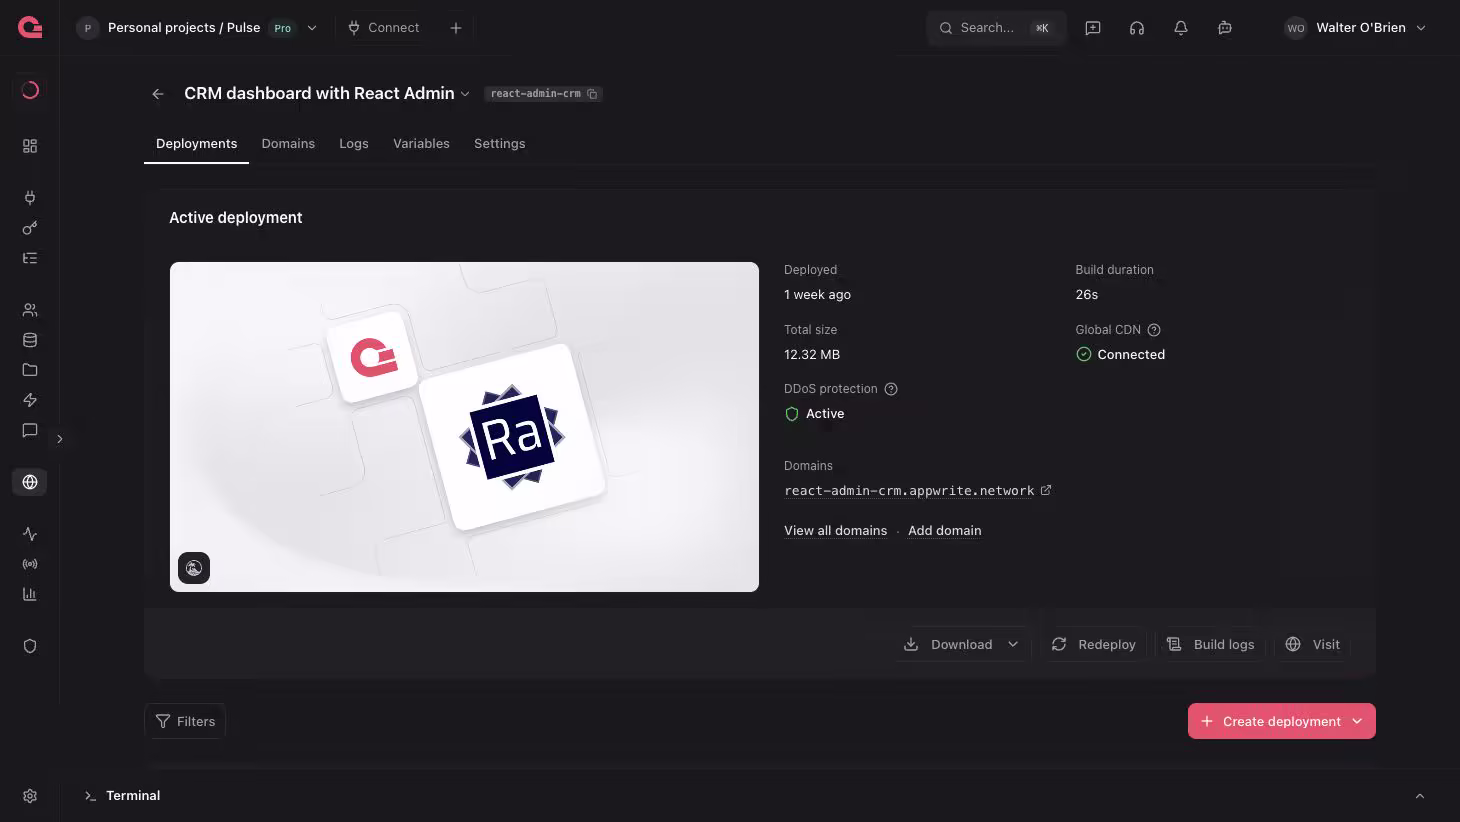
Task: Click the "Active deployment" heading
Action: coord(236,218)
